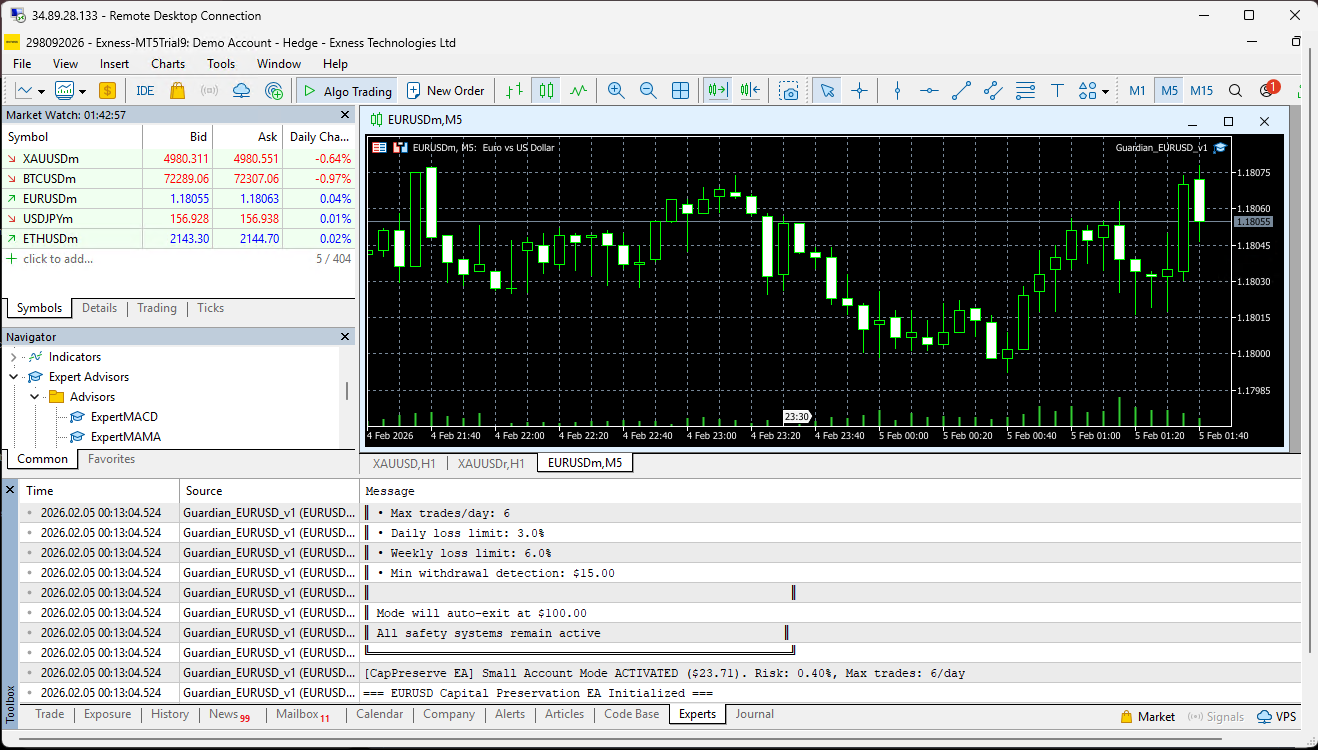This screenshot has width=1318, height=750.
Task: Close the Navigator panel
Action: (346, 337)
